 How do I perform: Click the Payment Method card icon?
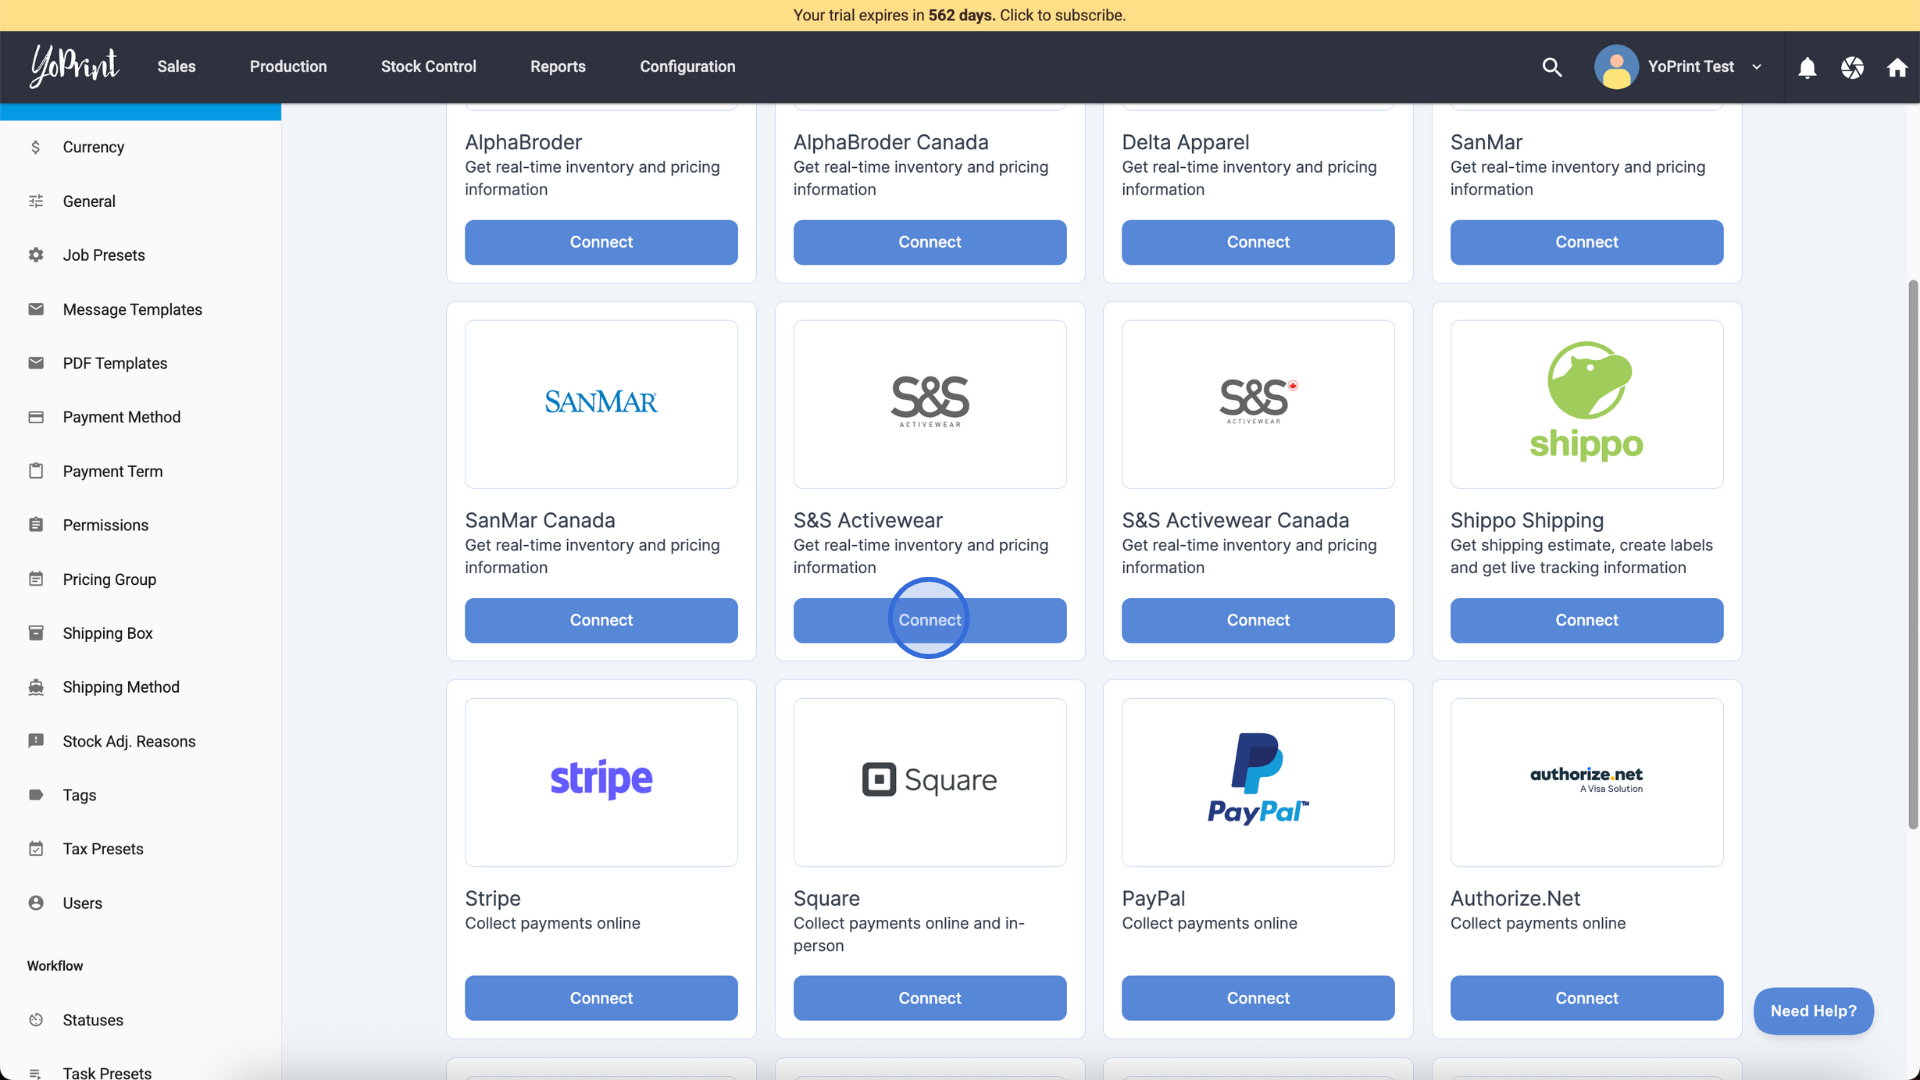click(36, 417)
